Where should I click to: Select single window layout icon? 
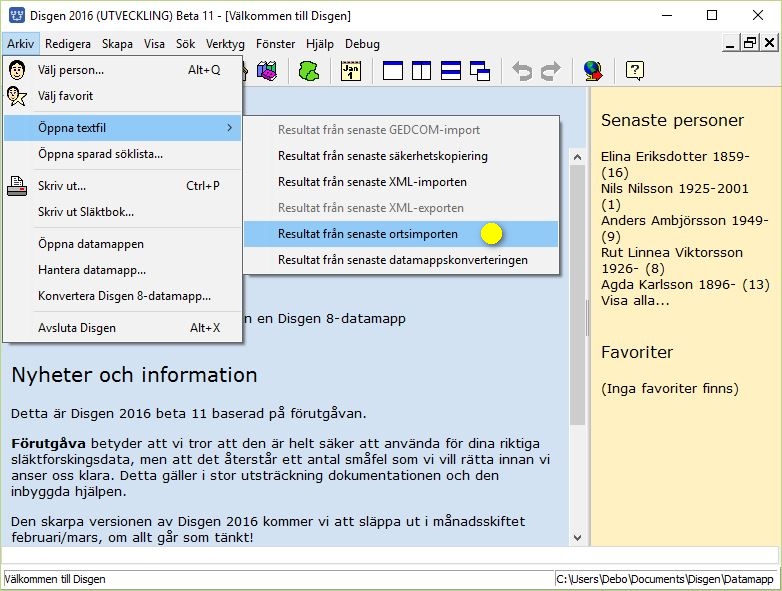392,71
